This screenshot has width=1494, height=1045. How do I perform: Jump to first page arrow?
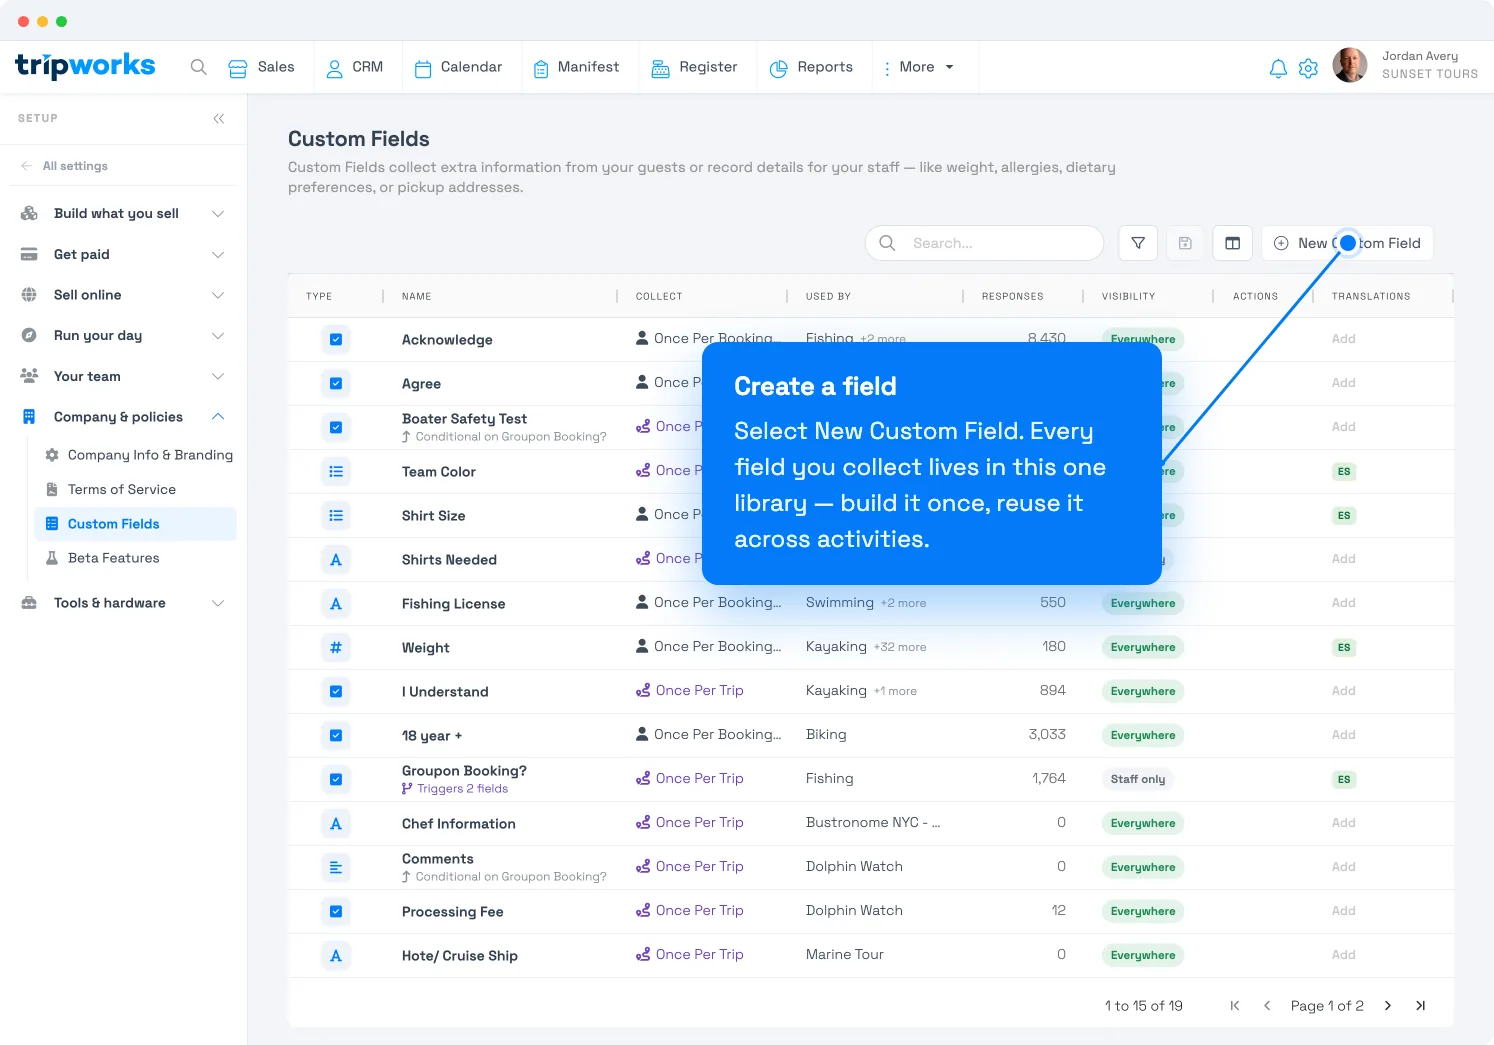click(x=1235, y=1006)
